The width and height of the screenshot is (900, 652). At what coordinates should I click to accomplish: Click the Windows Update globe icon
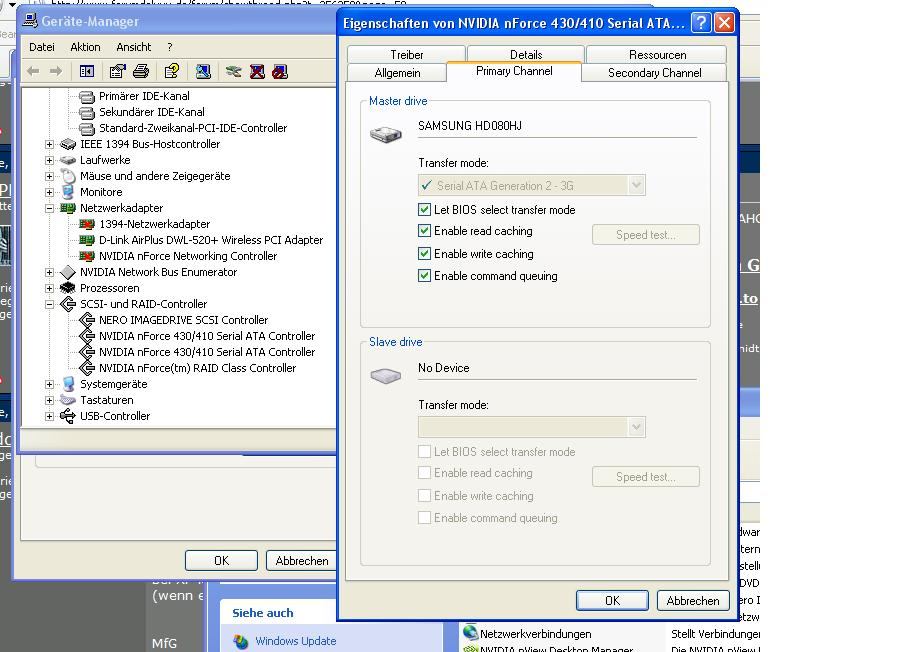pyautogui.click(x=241, y=642)
